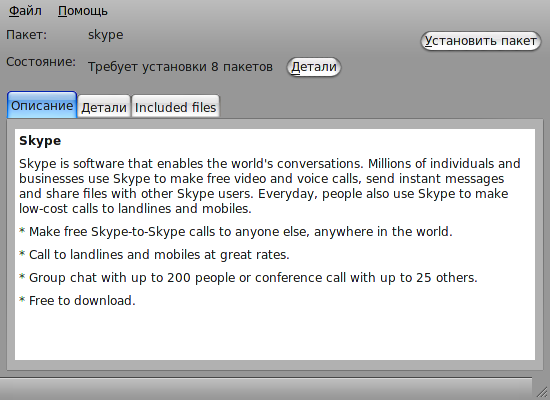Open the Included files tab
This screenshot has height=400, width=550.
click(175, 107)
